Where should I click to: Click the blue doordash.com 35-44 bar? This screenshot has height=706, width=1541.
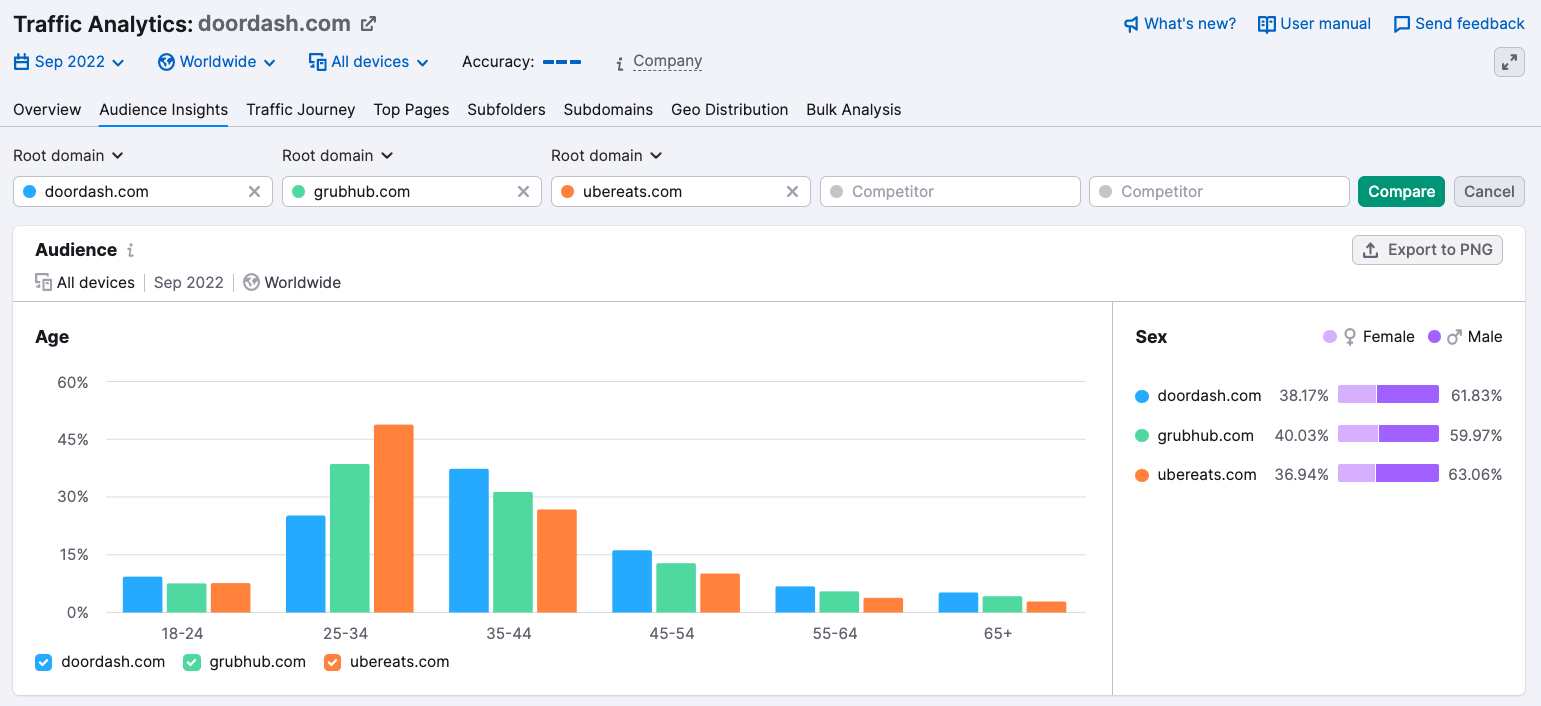coord(469,541)
